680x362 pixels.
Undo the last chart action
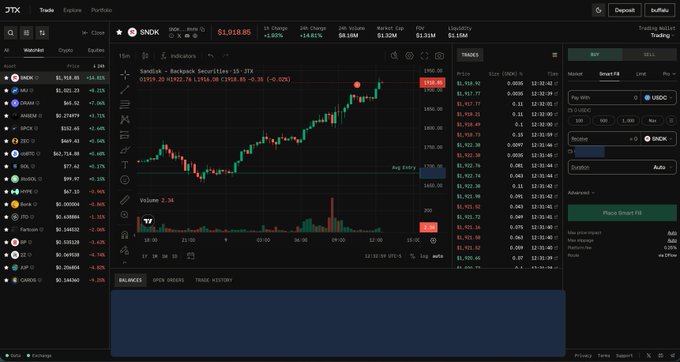210,56
